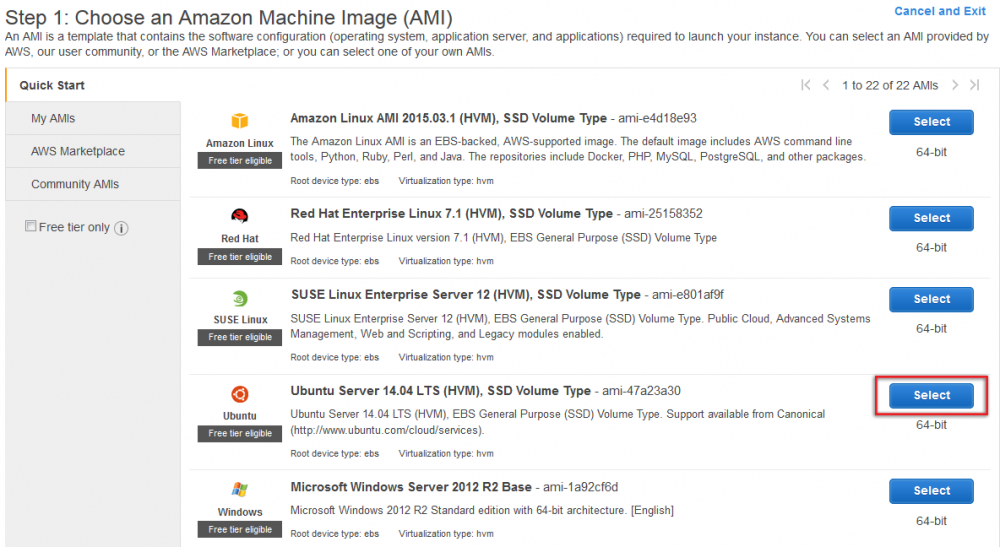Click the Amazon Linux name label
1000x547 pixels.
click(240, 143)
